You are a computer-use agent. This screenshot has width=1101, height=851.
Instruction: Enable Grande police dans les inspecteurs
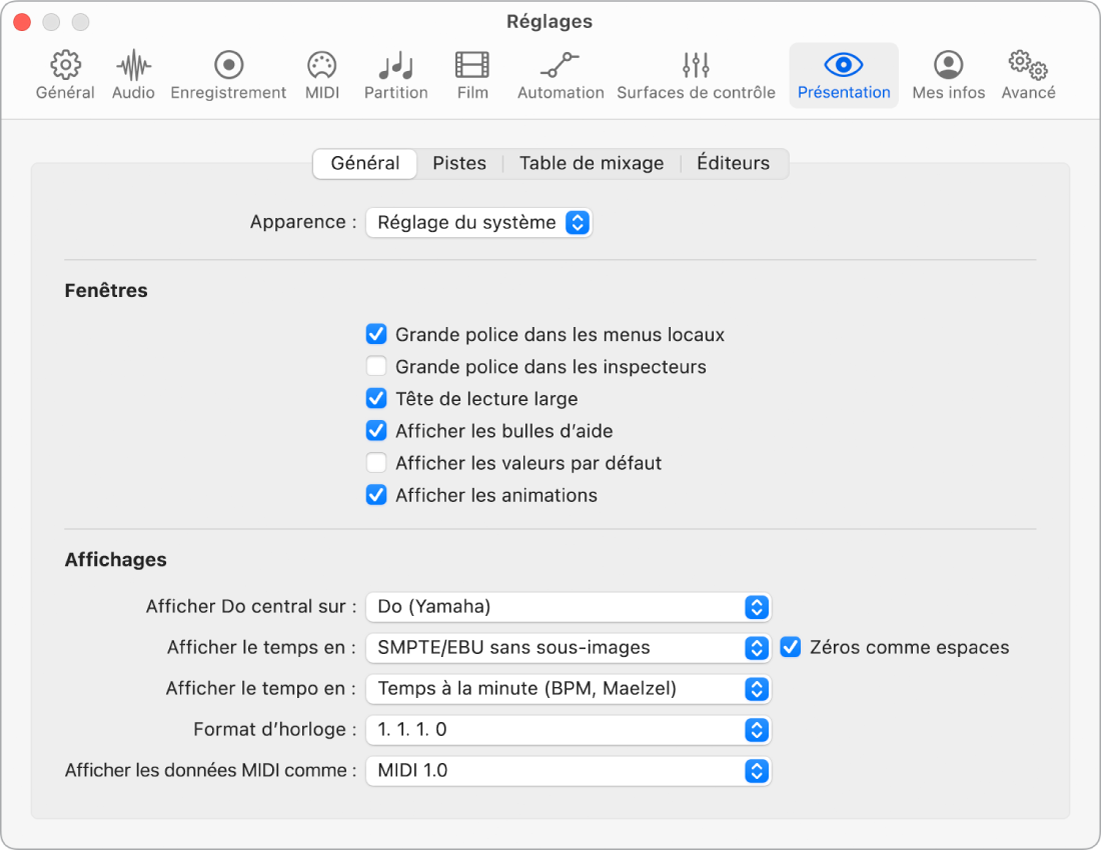tap(376, 367)
